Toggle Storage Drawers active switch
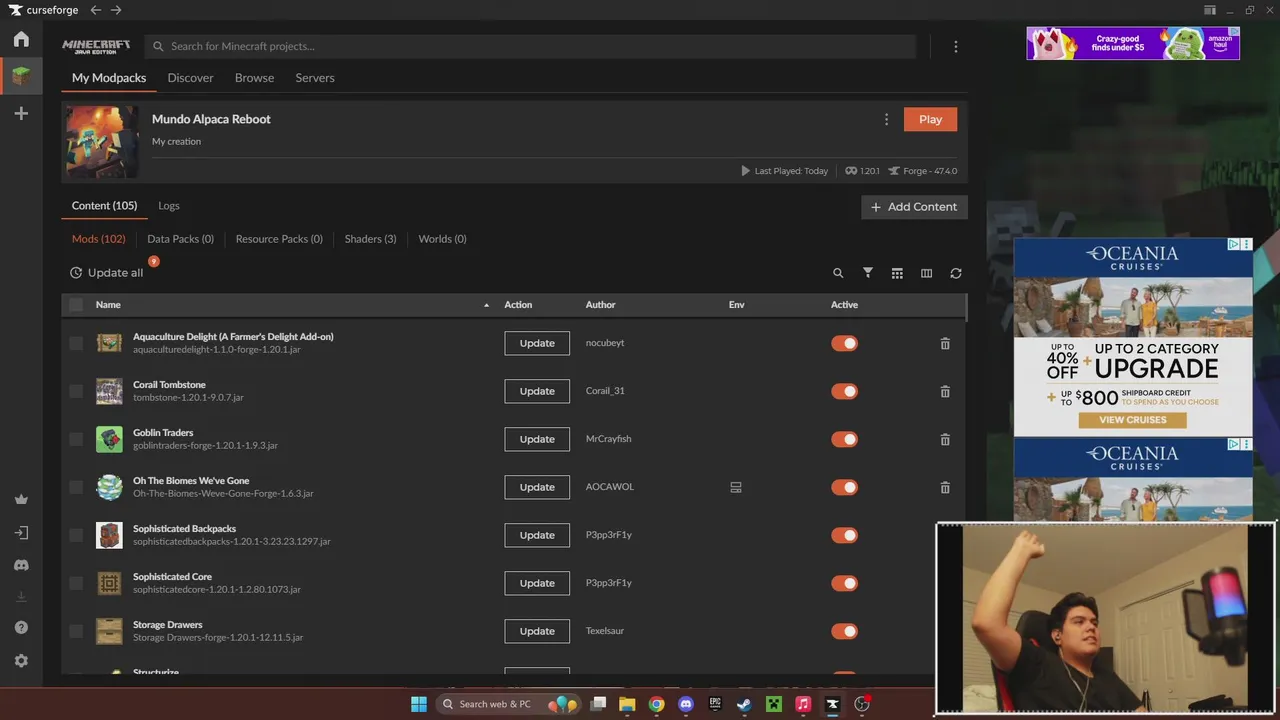The height and width of the screenshot is (720, 1280). pos(844,631)
